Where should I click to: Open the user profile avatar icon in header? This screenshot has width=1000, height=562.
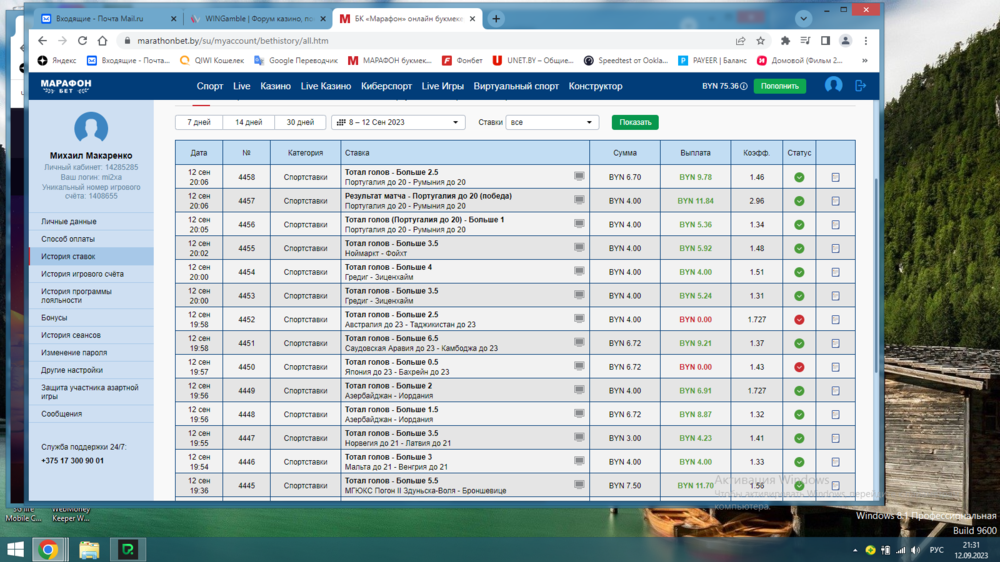coord(833,86)
